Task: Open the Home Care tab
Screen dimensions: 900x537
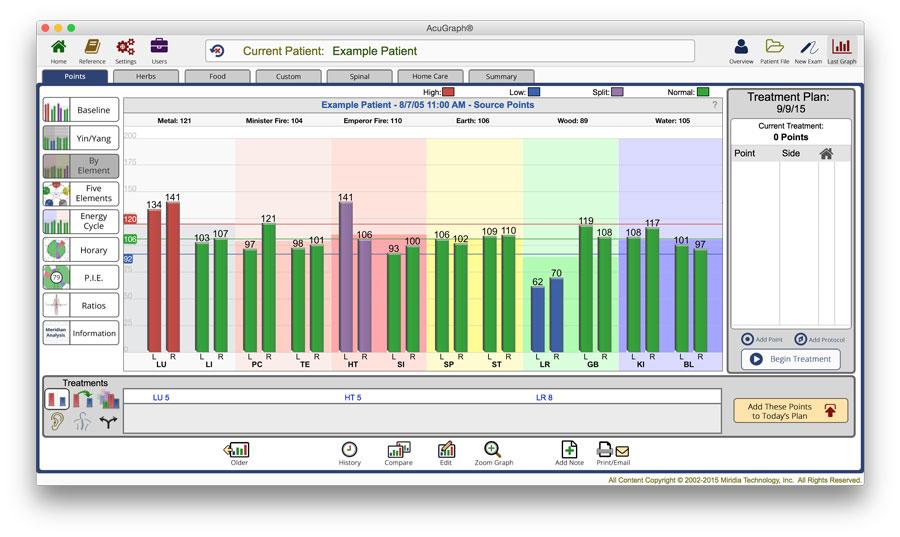Action: pyautogui.click(x=430, y=76)
